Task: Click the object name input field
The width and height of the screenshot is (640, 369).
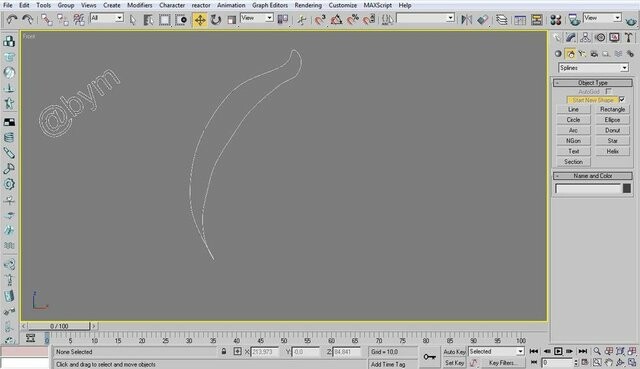Action: click(x=587, y=189)
